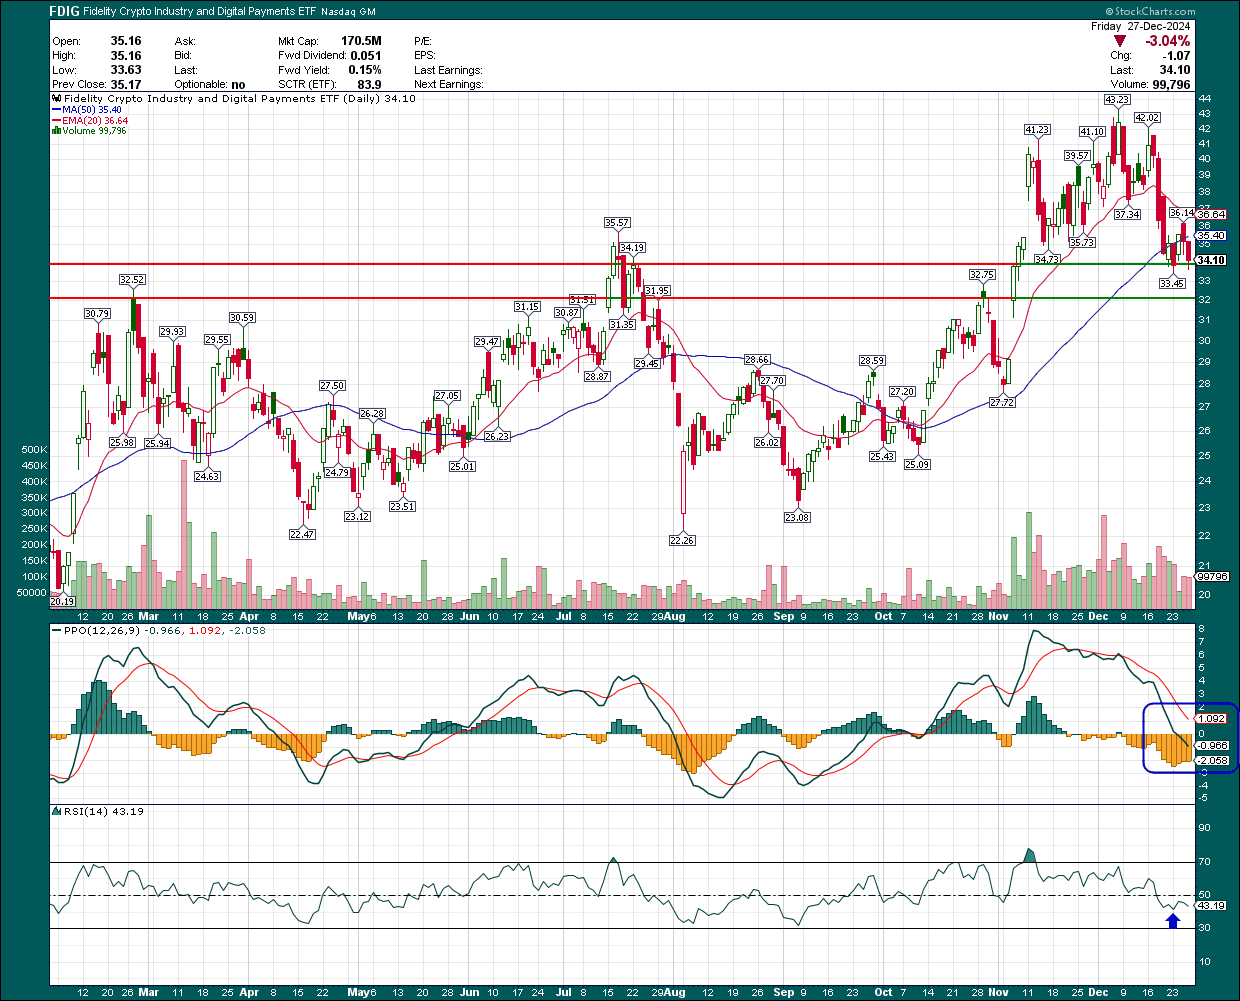Click the 31.95 price label
Viewport: 1240px width, 1001px height.
coord(657,291)
